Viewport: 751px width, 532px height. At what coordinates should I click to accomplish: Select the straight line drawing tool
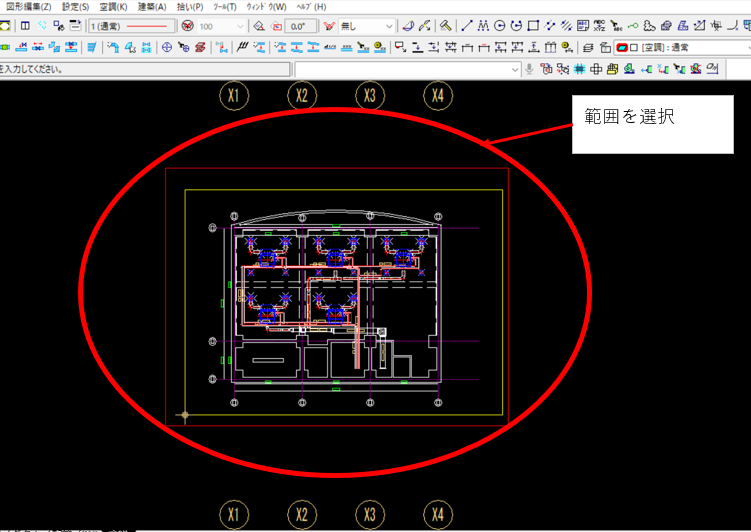467,25
